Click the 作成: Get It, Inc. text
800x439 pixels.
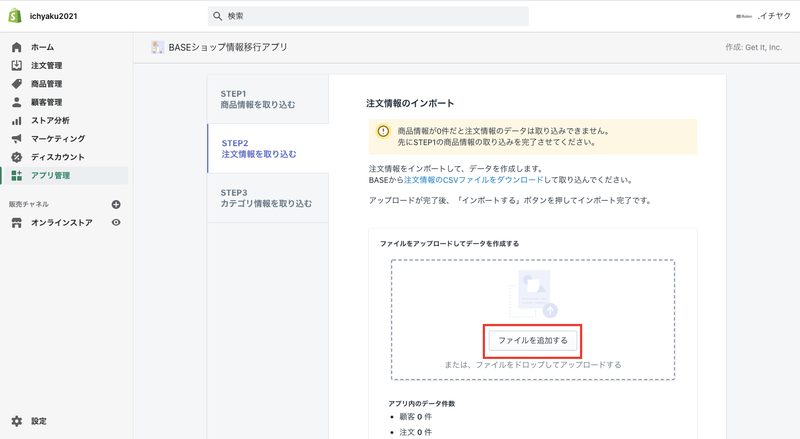click(753, 47)
